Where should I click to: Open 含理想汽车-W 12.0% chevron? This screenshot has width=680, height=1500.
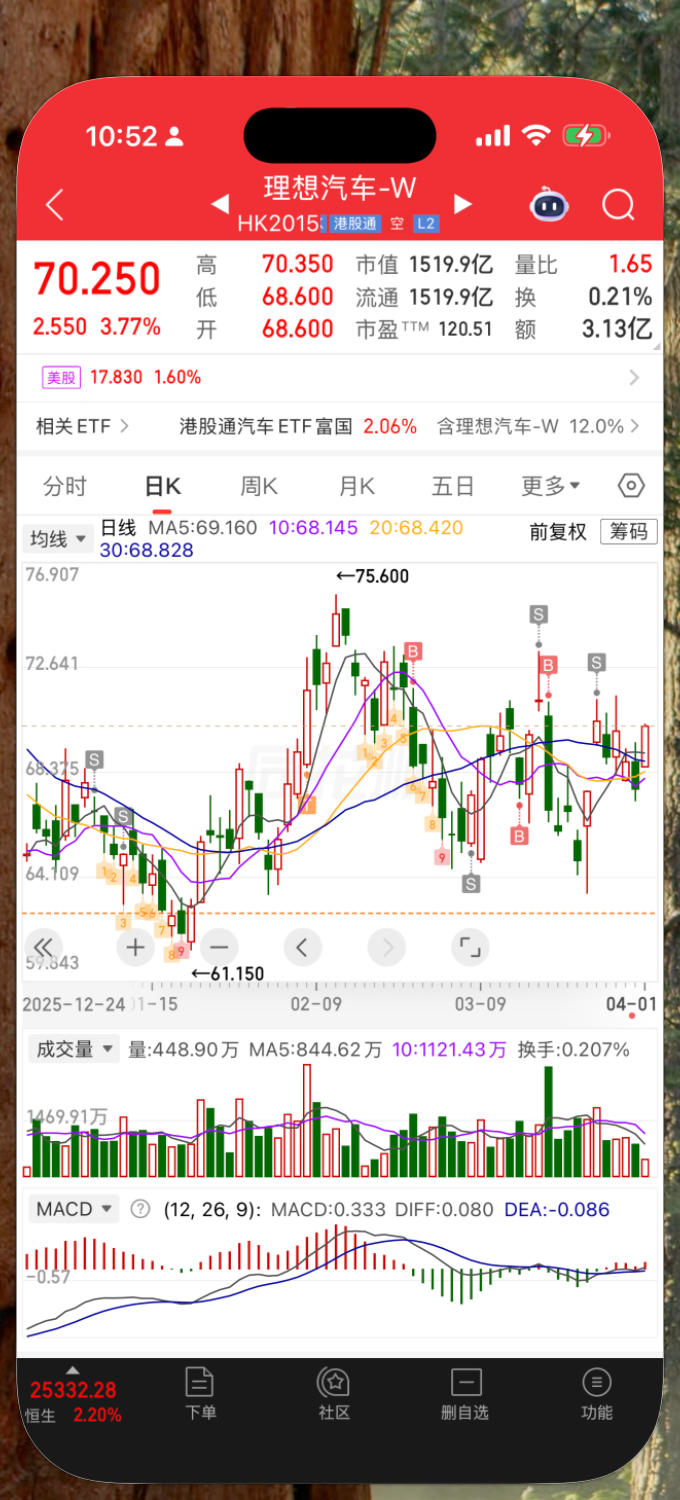coord(634,426)
